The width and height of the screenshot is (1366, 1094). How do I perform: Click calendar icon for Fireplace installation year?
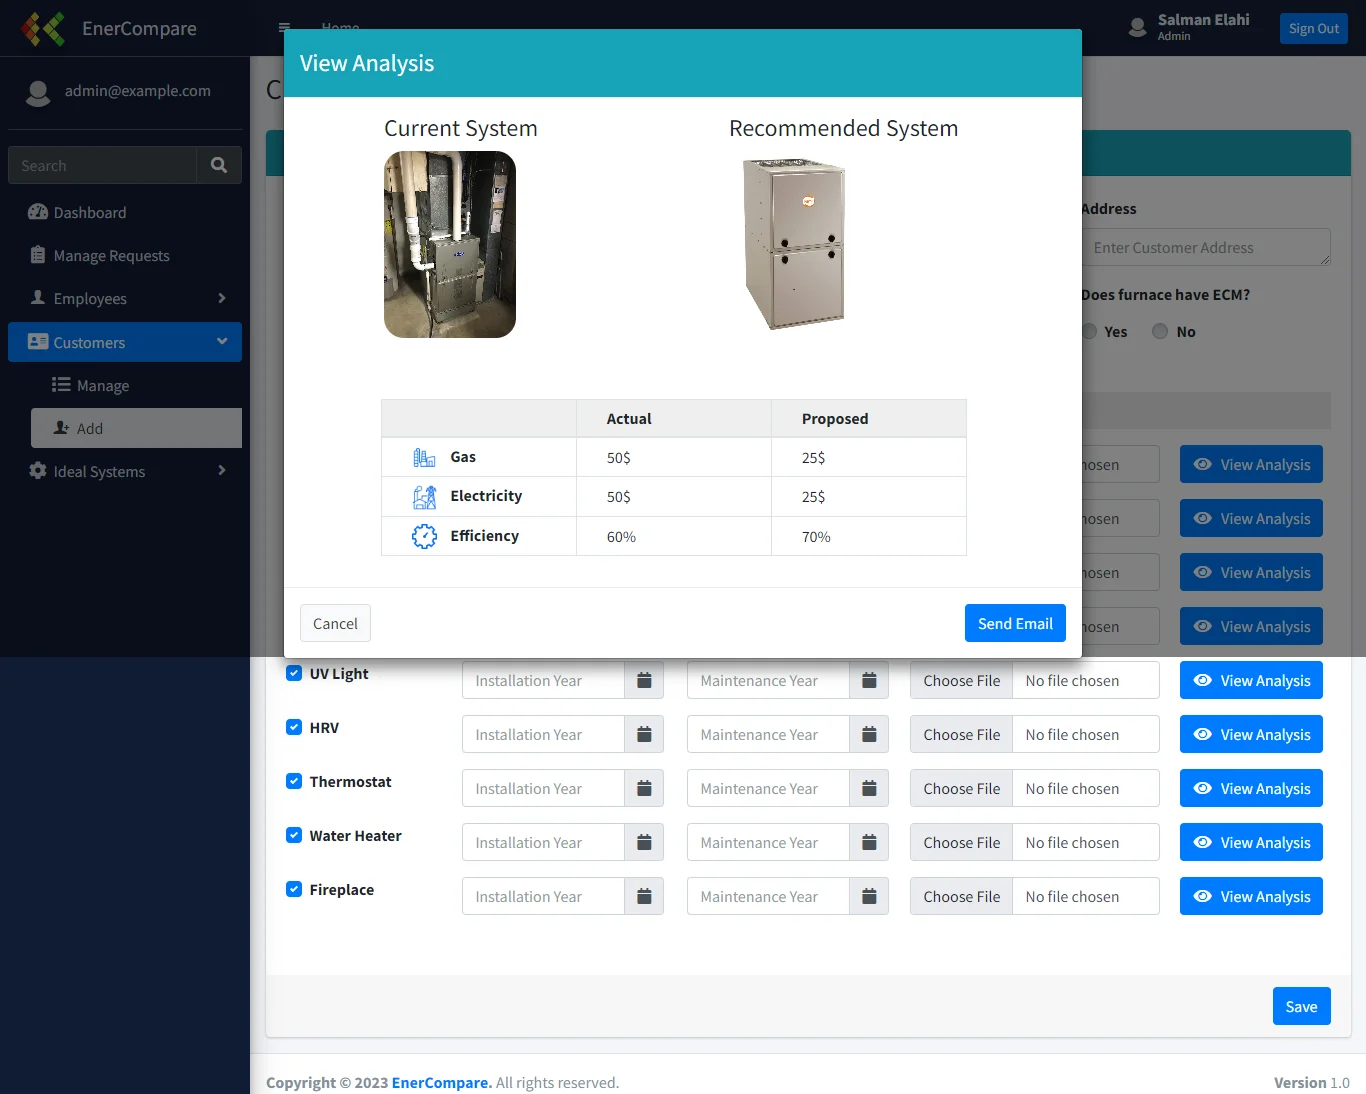pyautogui.click(x=644, y=897)
